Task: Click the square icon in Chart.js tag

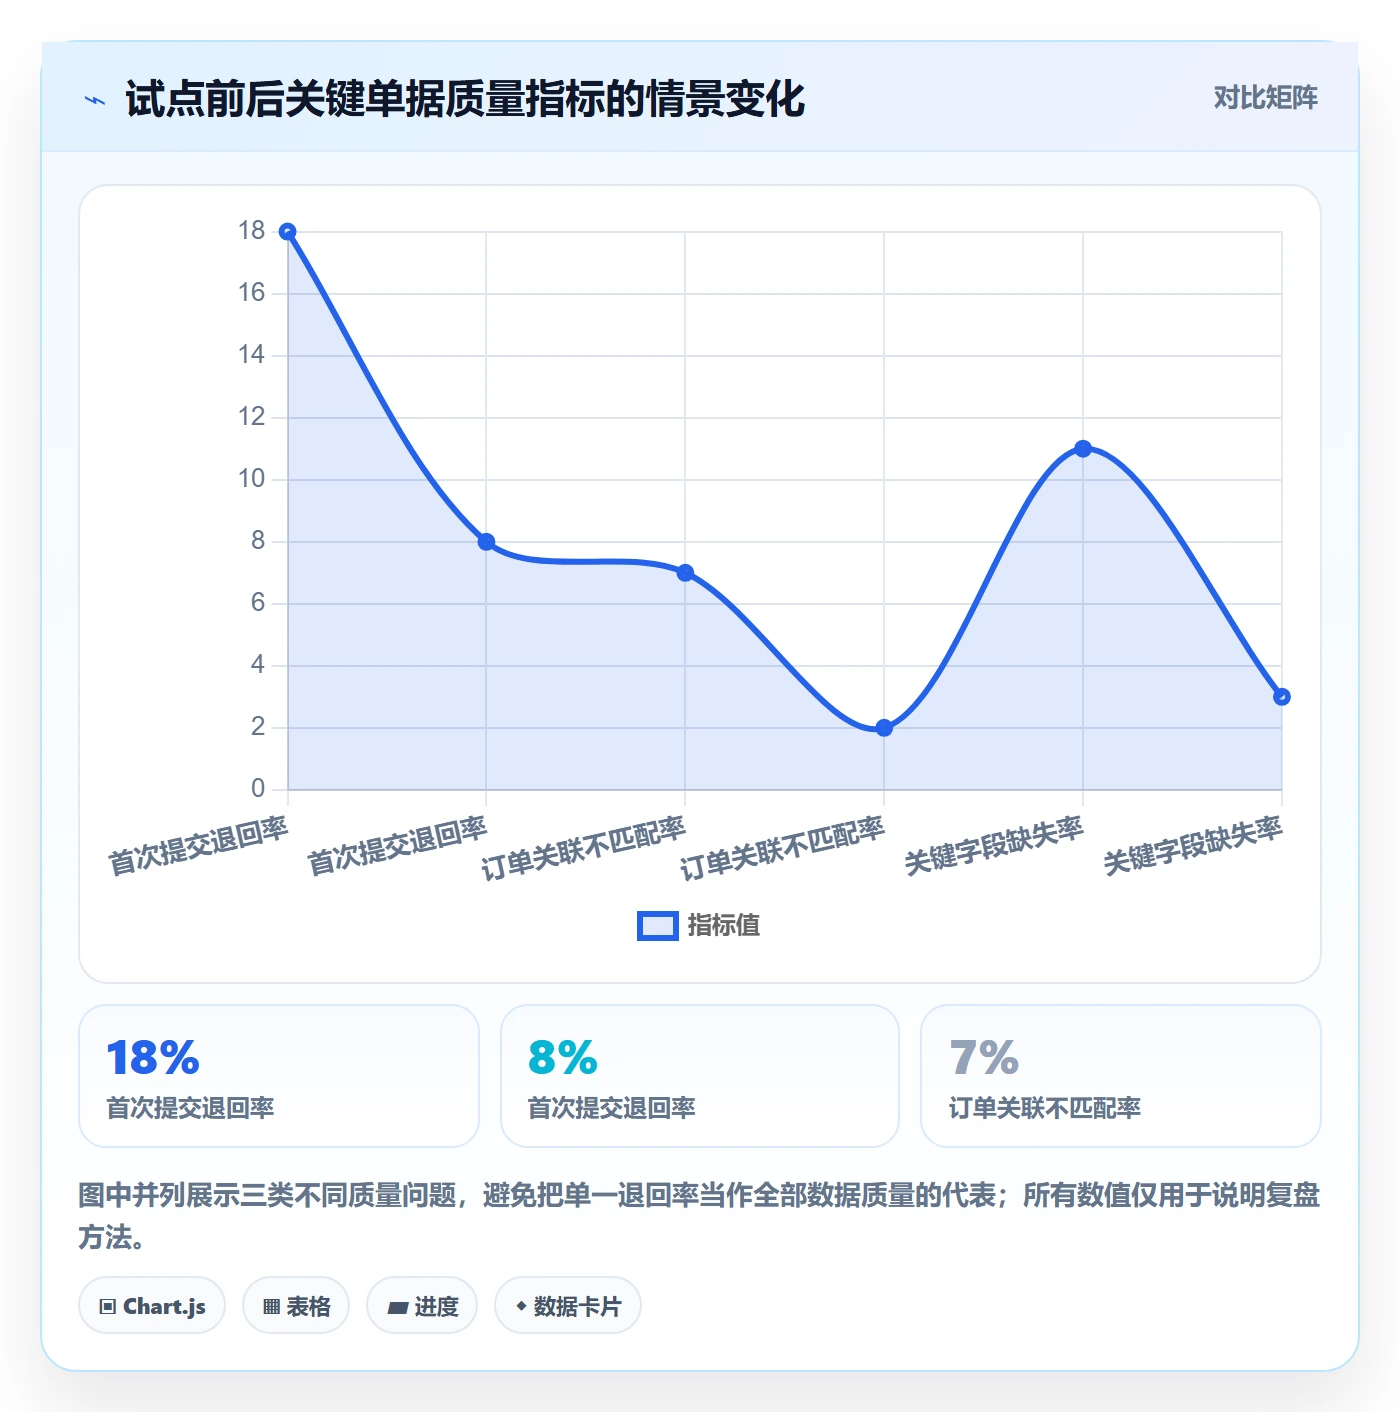Action: 108,1307
